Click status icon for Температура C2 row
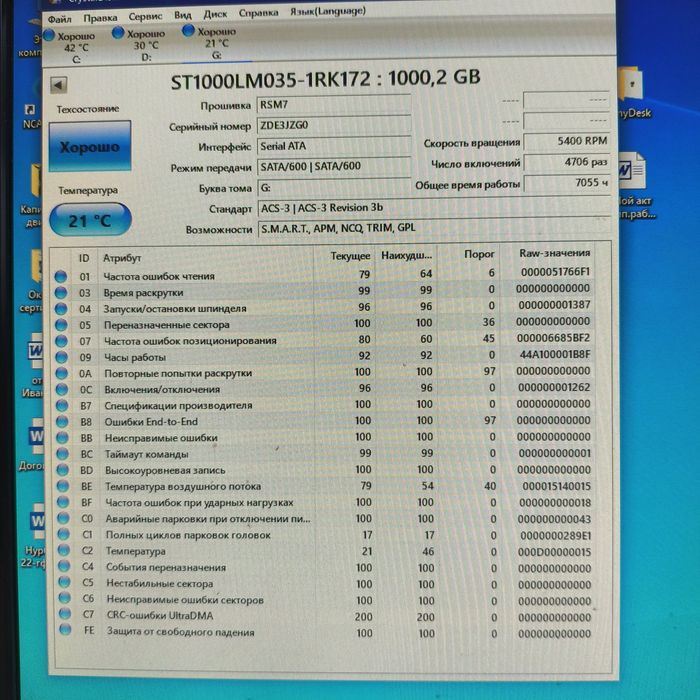Screen dimensions: 700x700 64,550
